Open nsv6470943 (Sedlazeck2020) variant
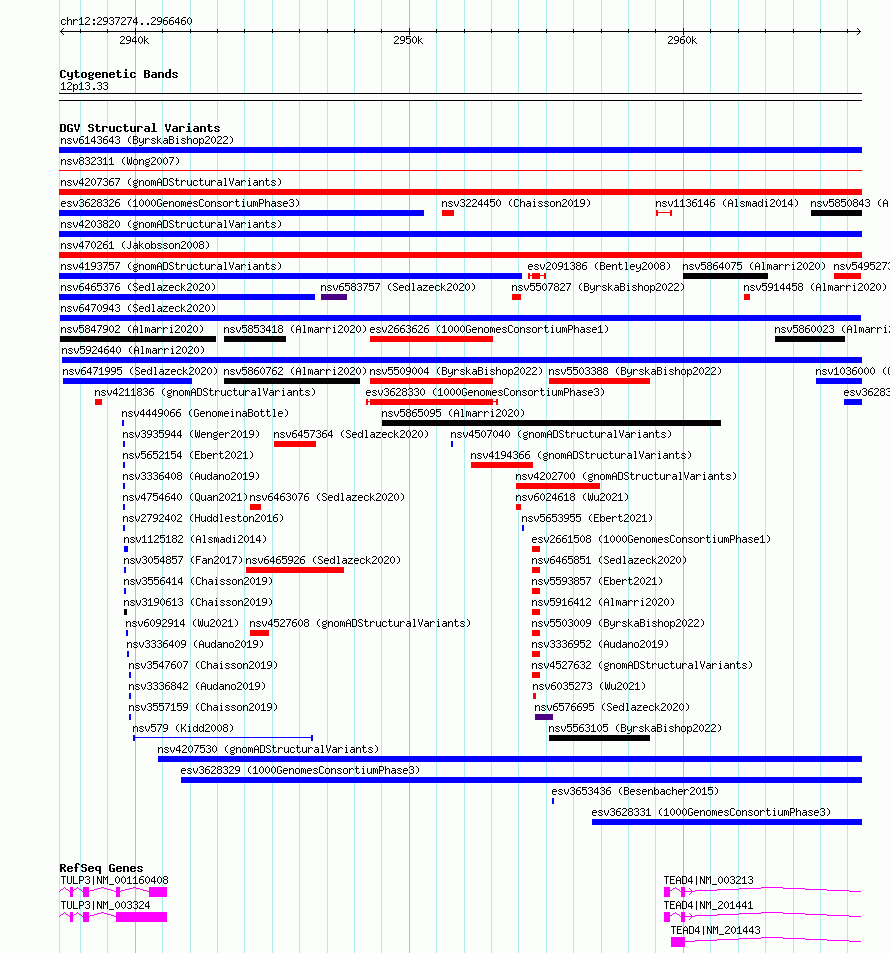The height and width of the screenshot is (953, 890). coord(138,308)
